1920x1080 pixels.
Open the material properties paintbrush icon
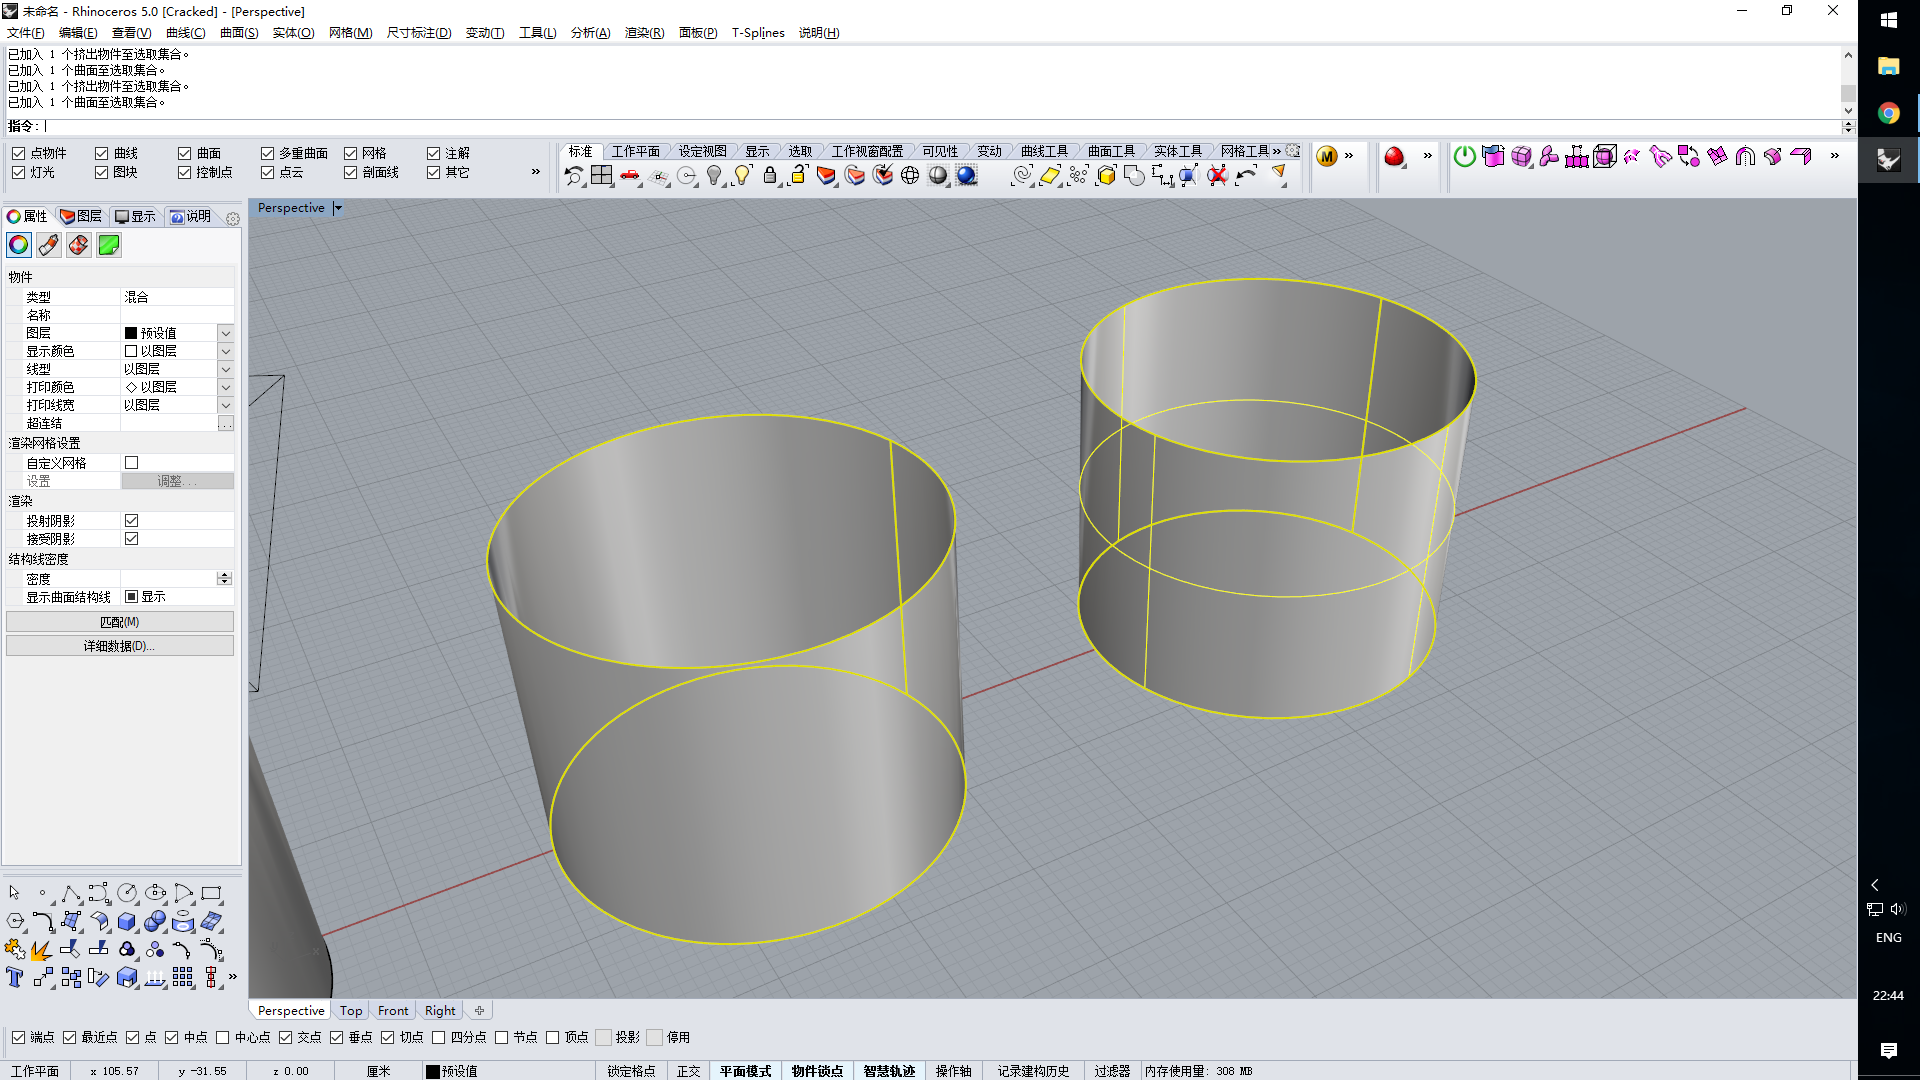48,245
